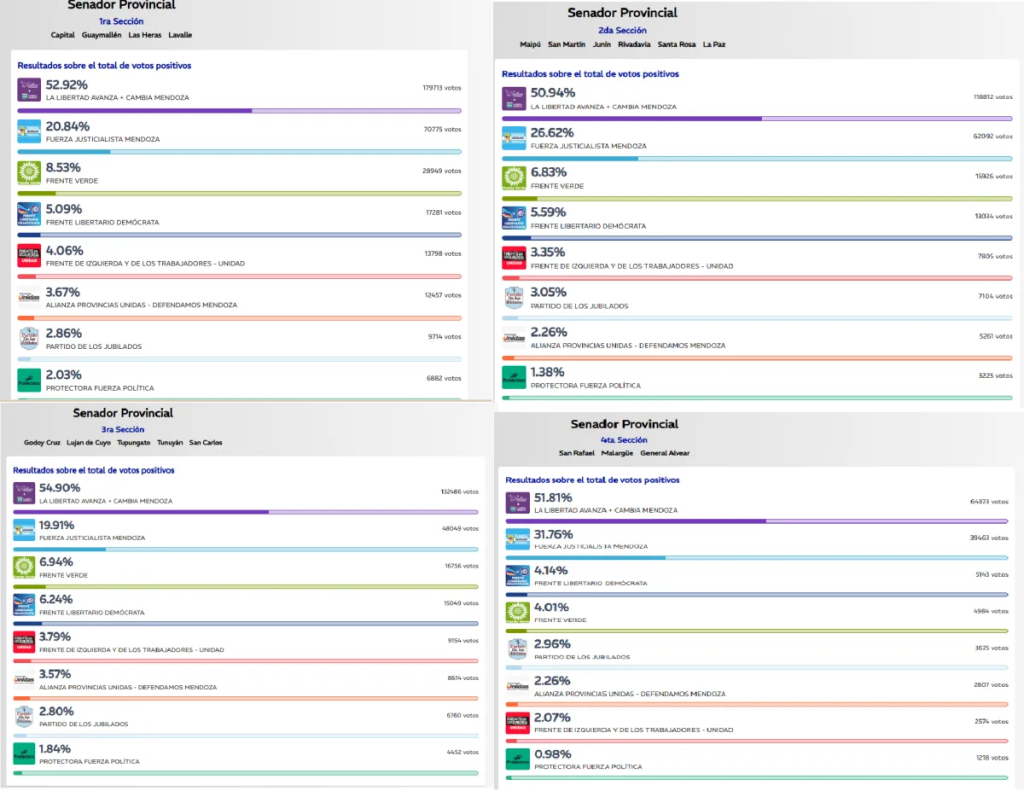Click Frente de Izquierda logo in 2da Sección
The width and height of the screenshot is (1024, 791).
pos(514,258)
